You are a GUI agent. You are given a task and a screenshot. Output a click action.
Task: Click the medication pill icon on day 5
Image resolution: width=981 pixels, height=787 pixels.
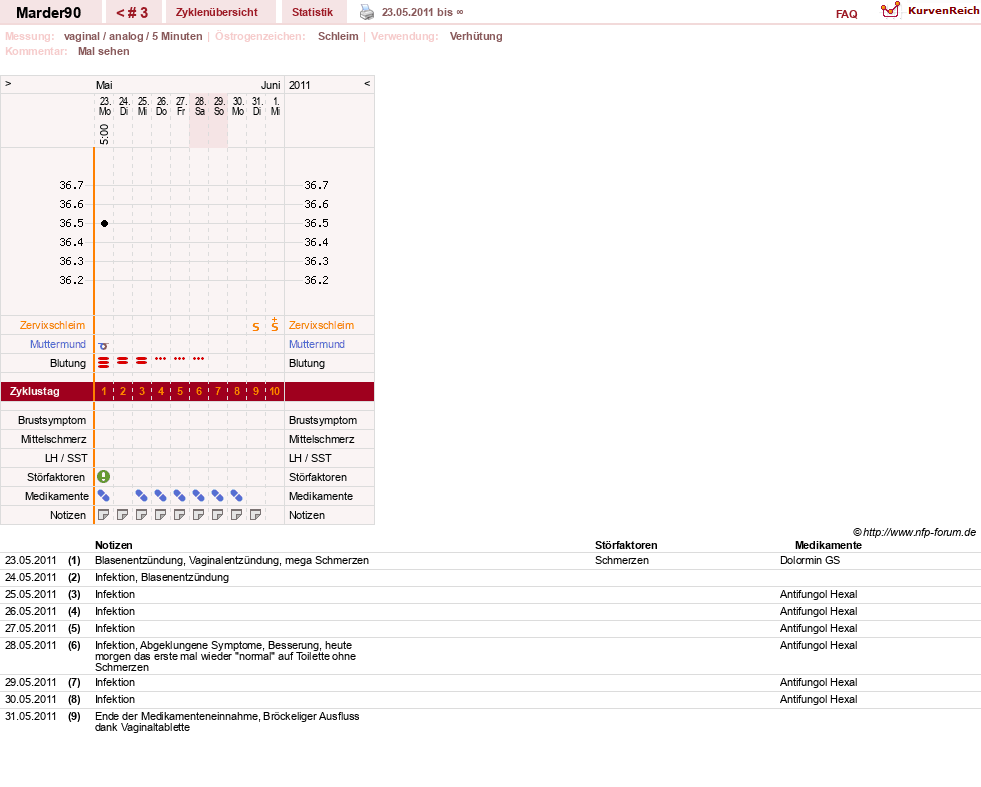tap(180, 496)
